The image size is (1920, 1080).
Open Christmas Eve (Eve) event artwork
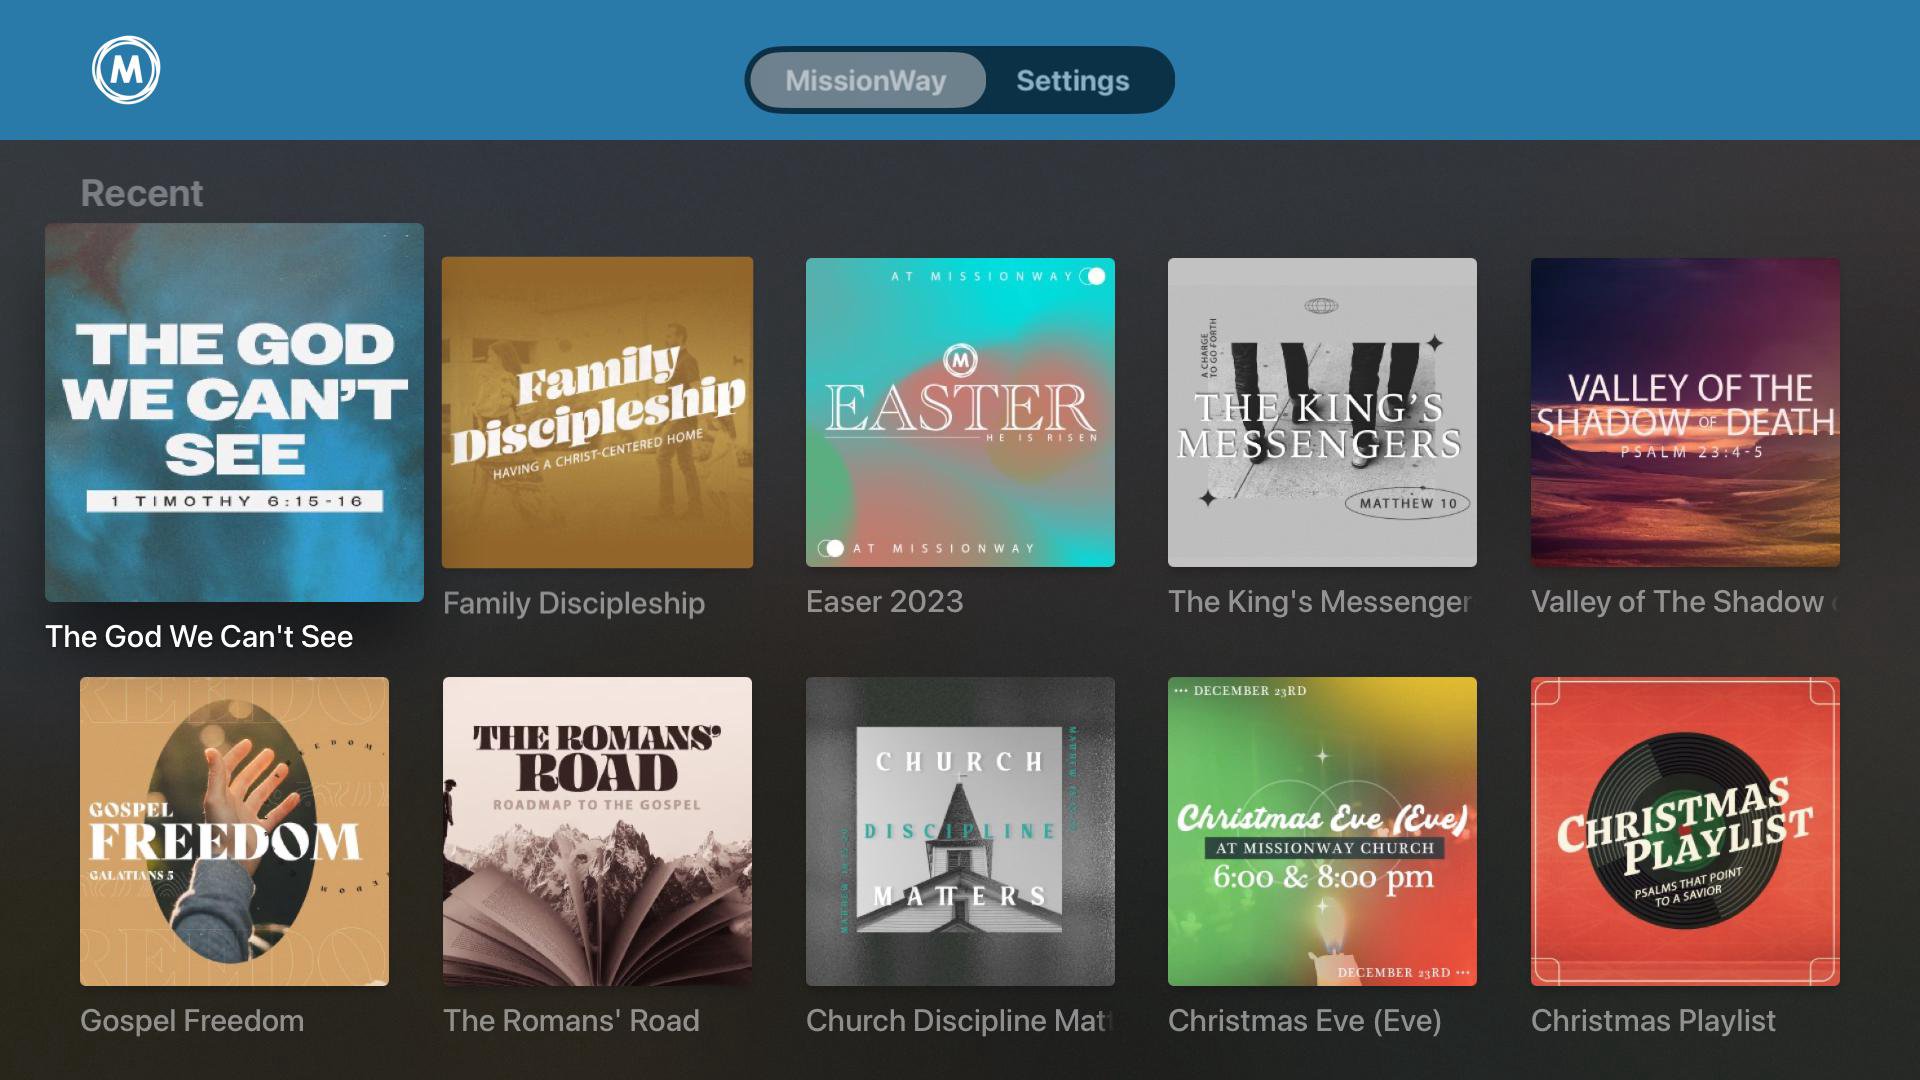[1322, 831]
